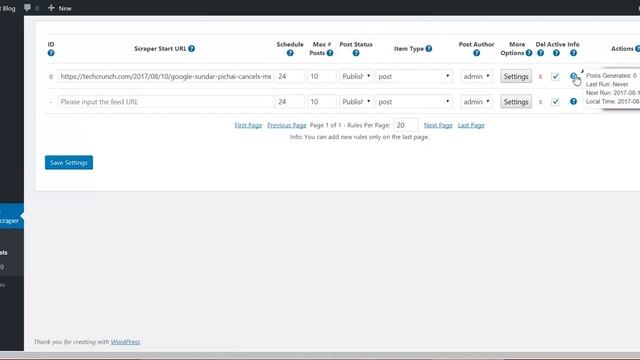Open Post Author dropdown for techcrunch rule
This screenshot has height=360, width=640.
476,76
